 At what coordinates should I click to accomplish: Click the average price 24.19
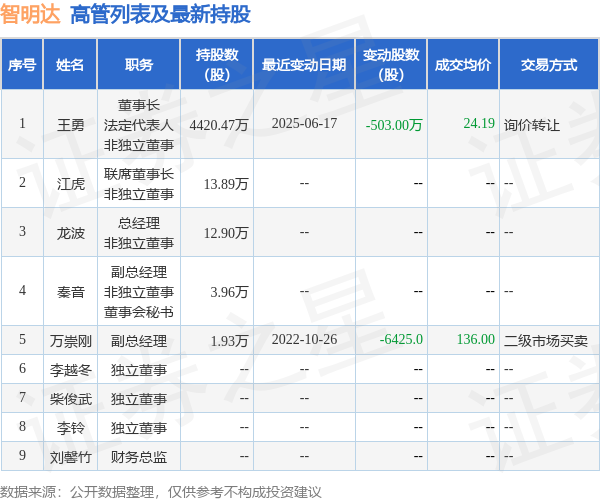point(479,123)
